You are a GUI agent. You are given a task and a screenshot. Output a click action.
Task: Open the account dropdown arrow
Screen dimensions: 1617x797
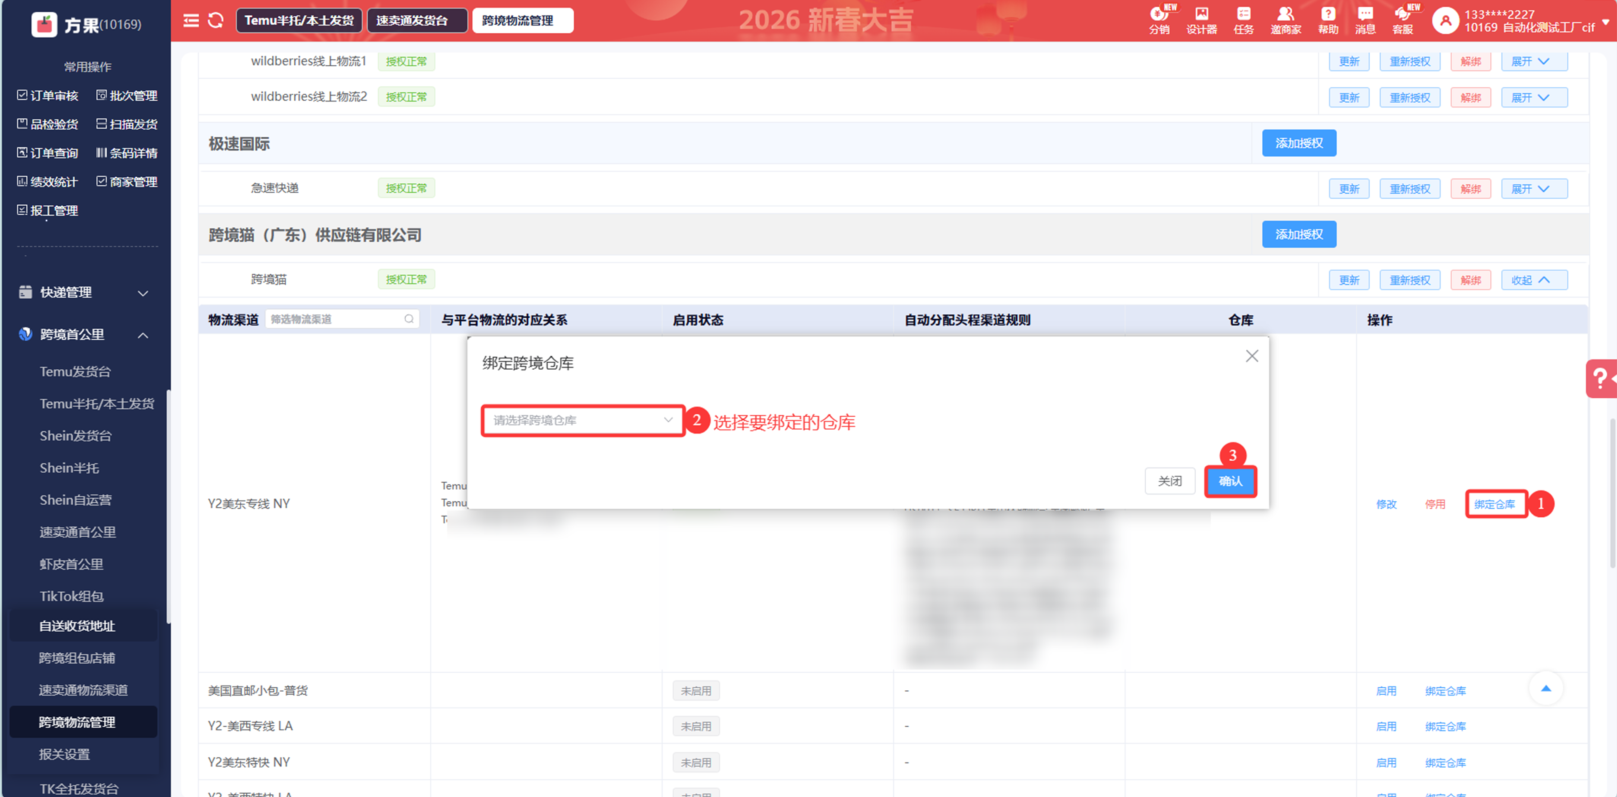point(1605,21)
